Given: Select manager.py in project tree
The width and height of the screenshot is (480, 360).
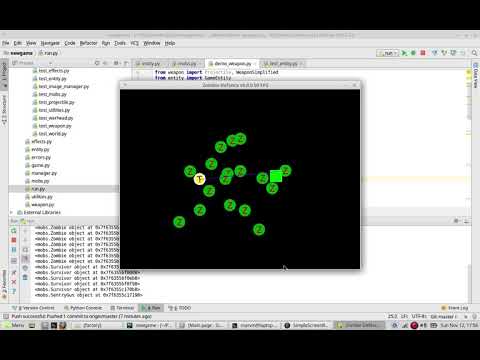Looking at the screenshot, I should 41,173.
